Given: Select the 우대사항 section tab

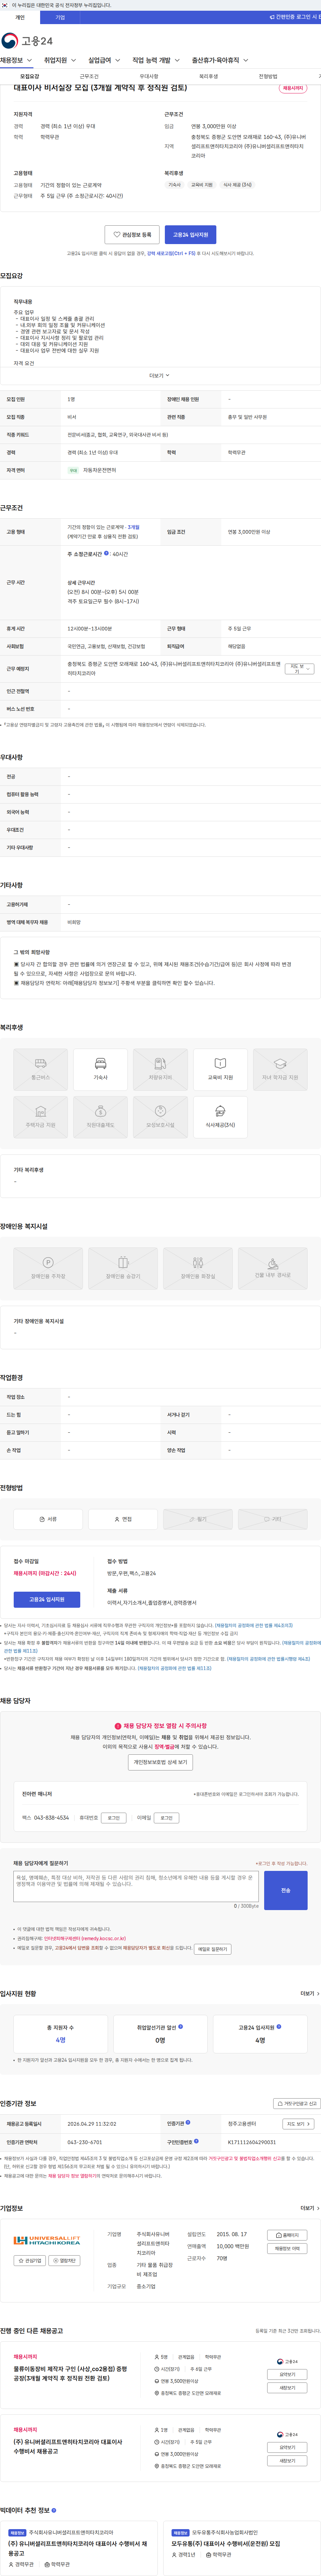Looking at the screenshot, I should click(149, 76).
